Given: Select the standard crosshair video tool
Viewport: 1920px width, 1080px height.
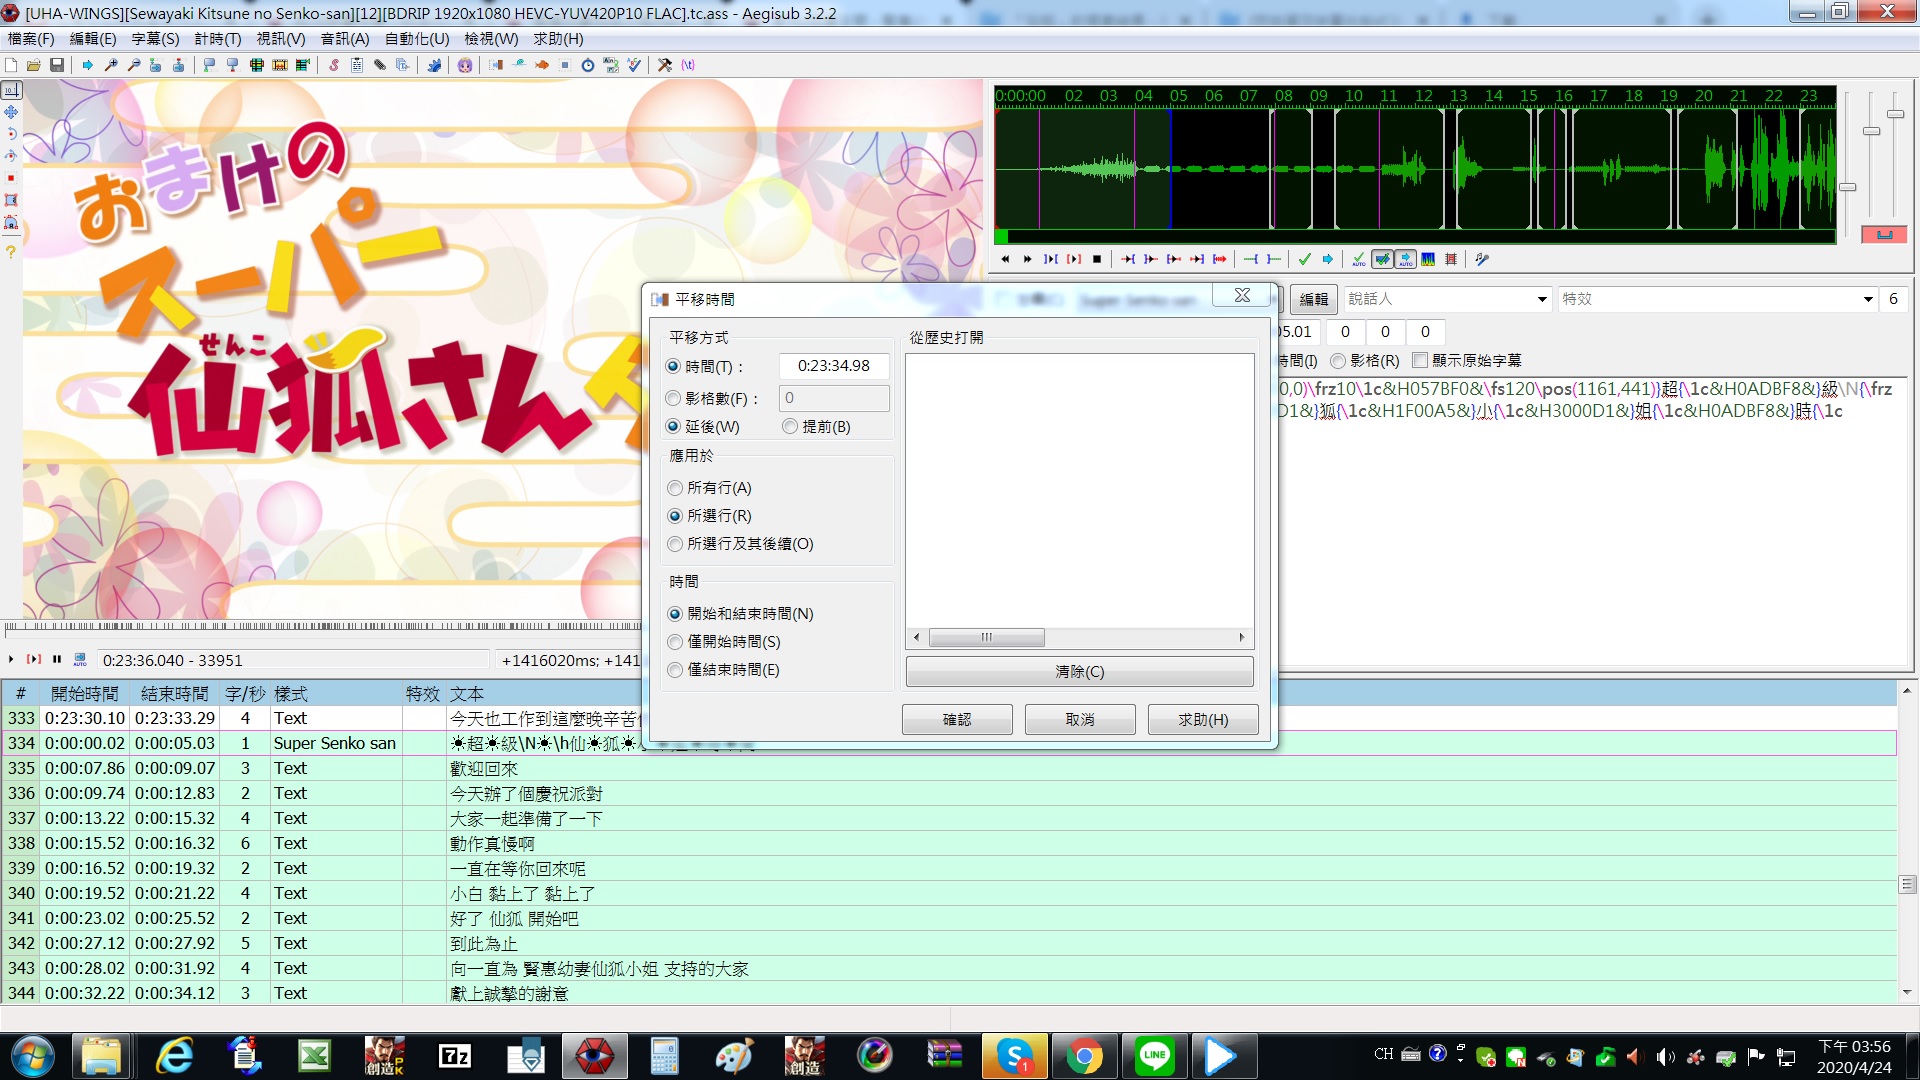Looking at the screenshot, I should click(11, 90).
